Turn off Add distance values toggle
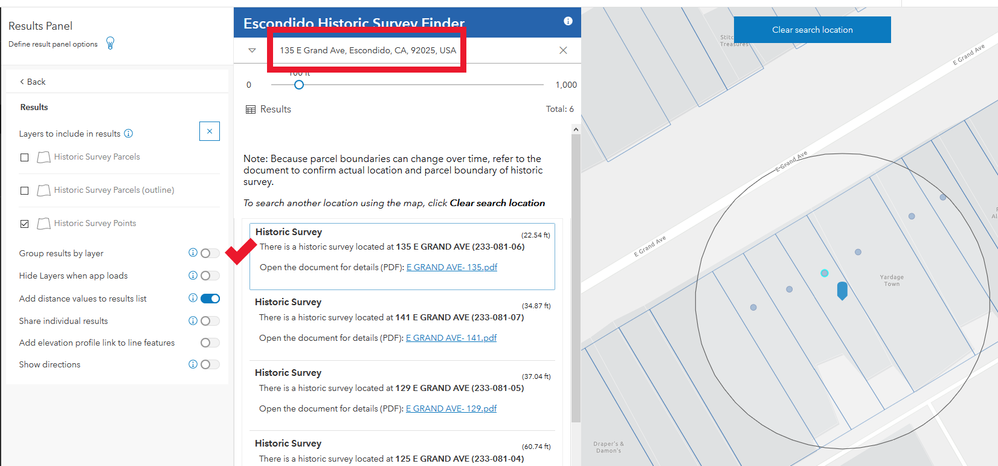The image size is (998, 466). click(x=210, y=298)
